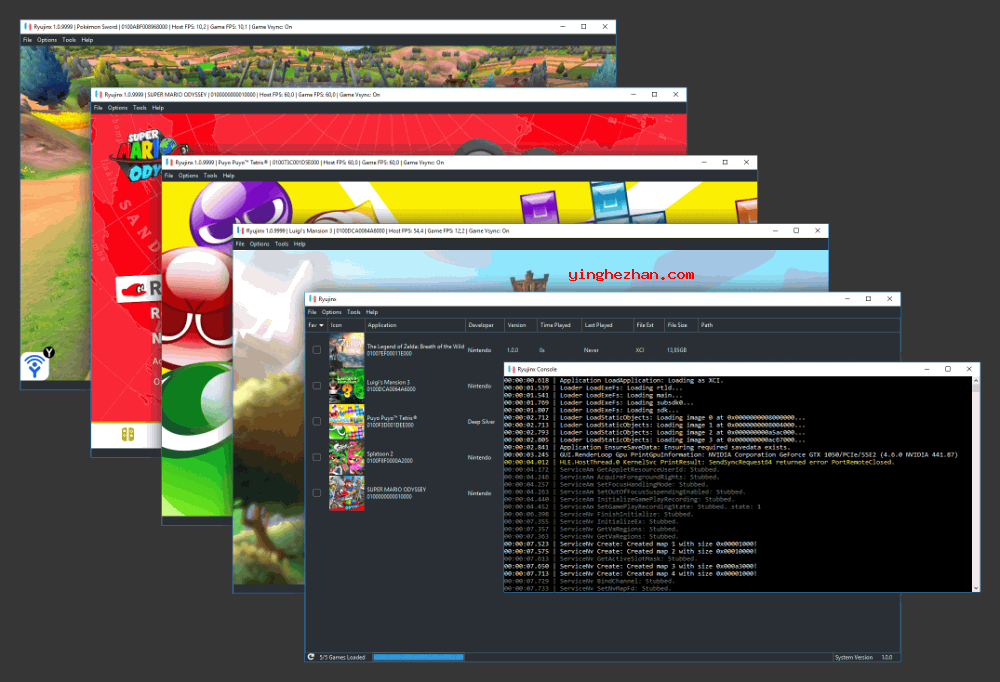Viewport: 1000px width, 682px height.
Task: Toggle favorite checkbox for Luigi's Mansion 3
Action: 316,385
